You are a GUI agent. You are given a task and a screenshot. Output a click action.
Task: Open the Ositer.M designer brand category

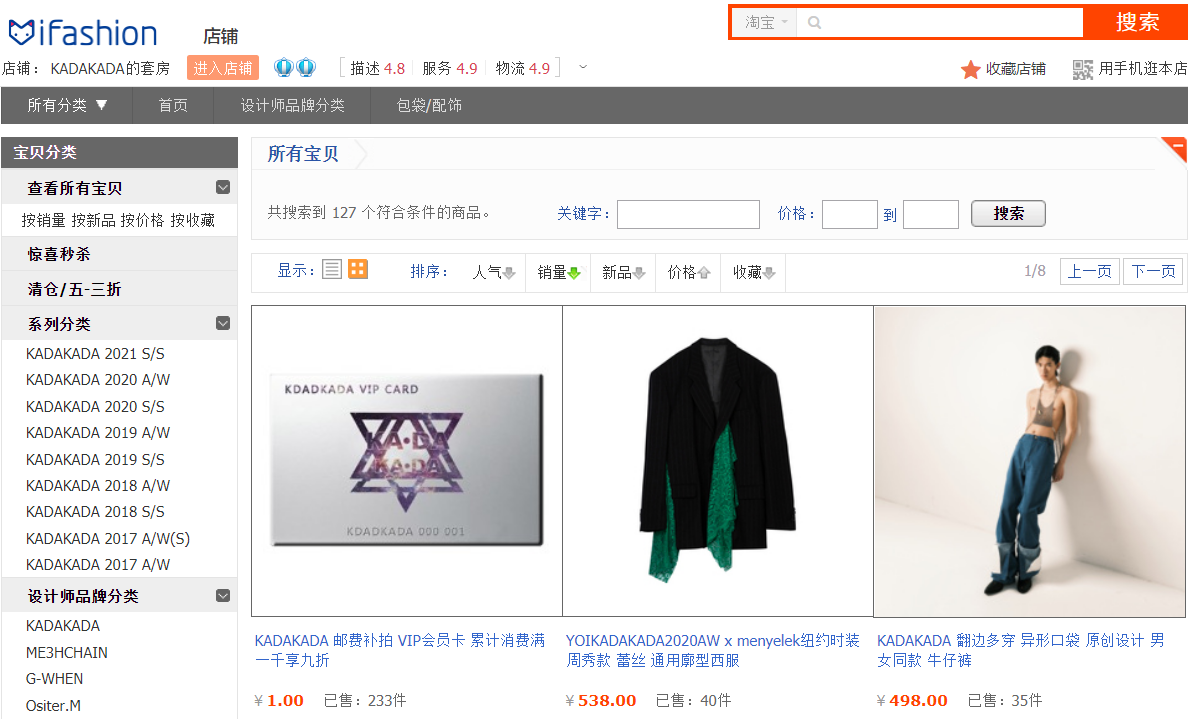53,705
